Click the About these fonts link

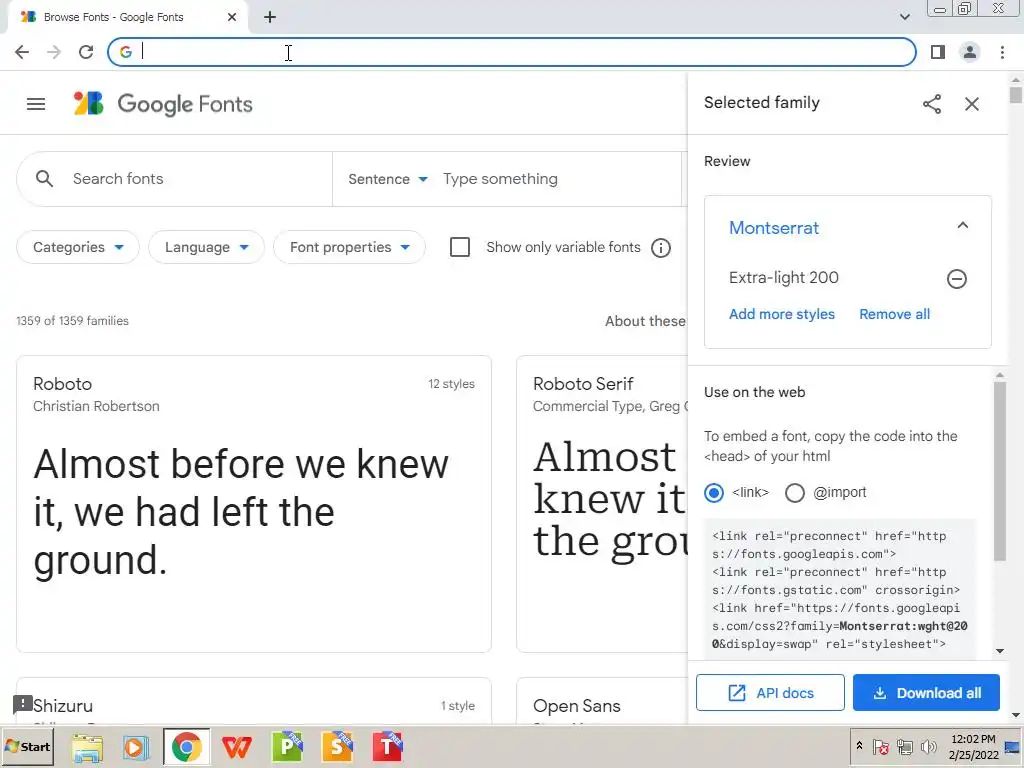tap(645, 321)
